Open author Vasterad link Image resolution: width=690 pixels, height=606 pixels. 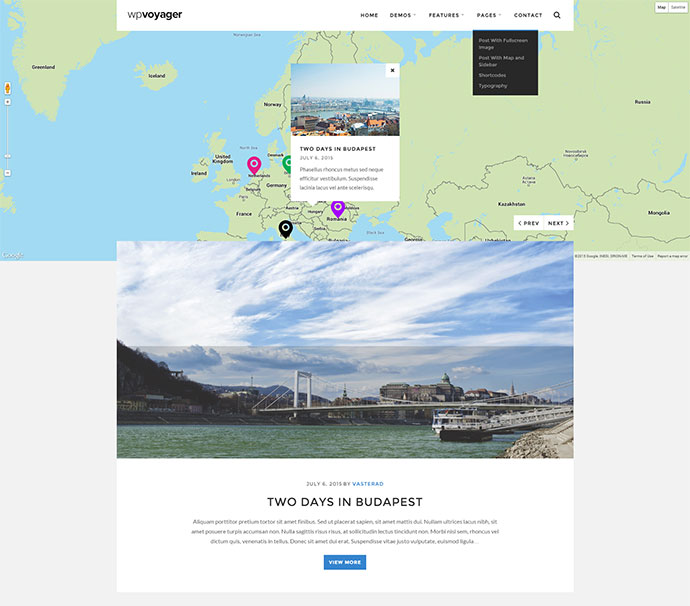click(x=368, y=484)
